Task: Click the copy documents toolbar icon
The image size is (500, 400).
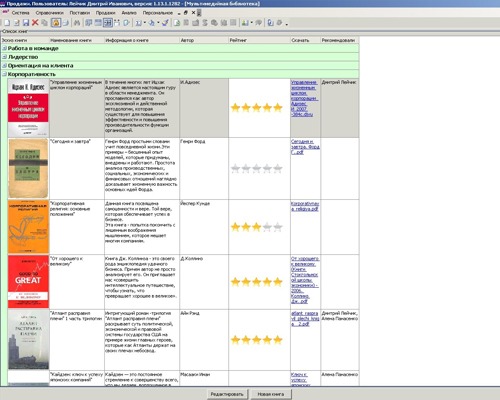Action: (44, 23)
